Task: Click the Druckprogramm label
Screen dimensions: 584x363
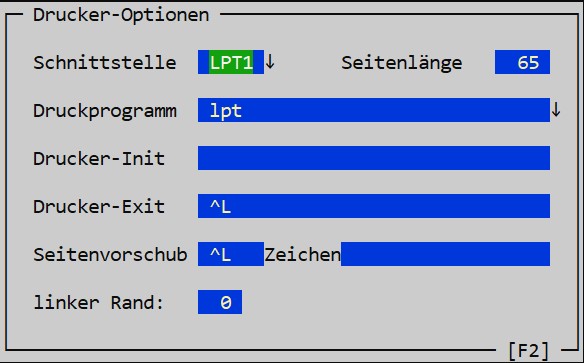Action: [x=105, y=111]
